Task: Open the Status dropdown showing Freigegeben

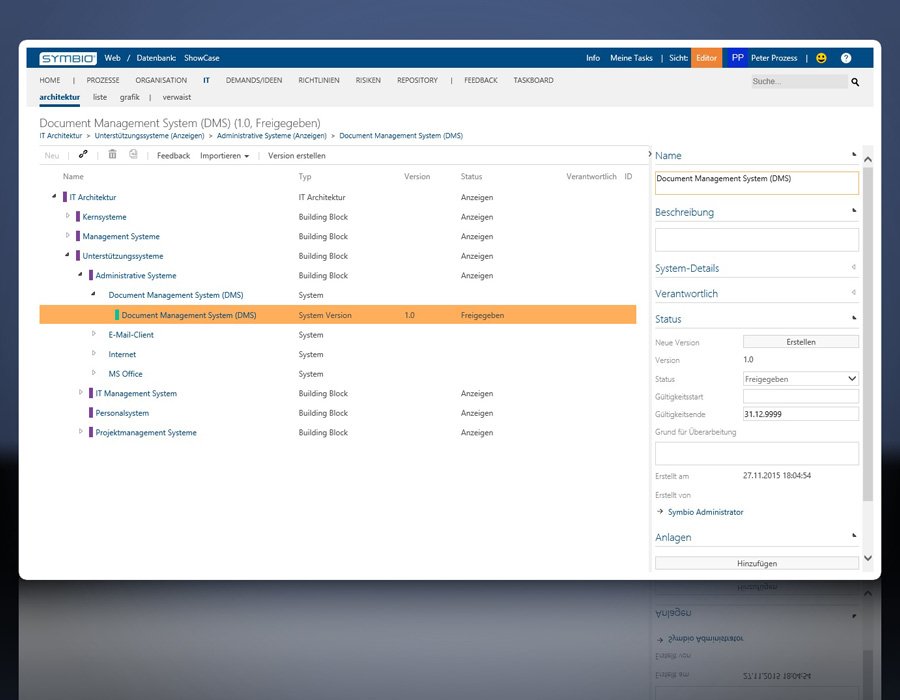Action: (x=801, y=379)
